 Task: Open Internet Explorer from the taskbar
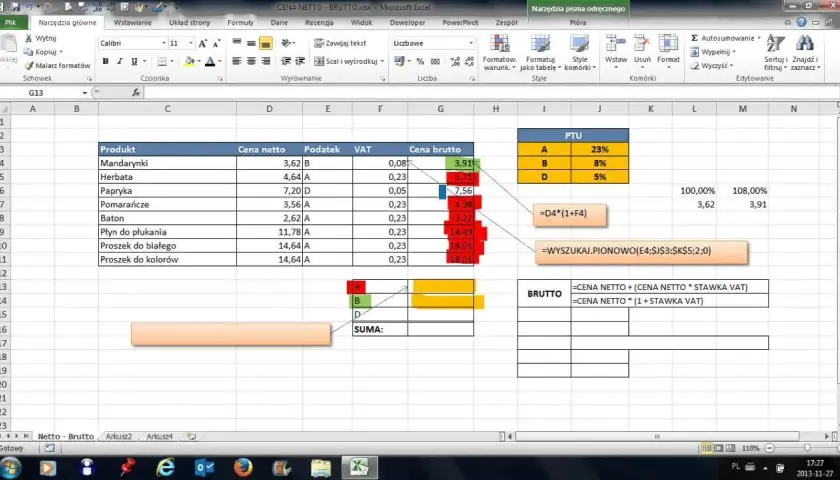[166, 468]
